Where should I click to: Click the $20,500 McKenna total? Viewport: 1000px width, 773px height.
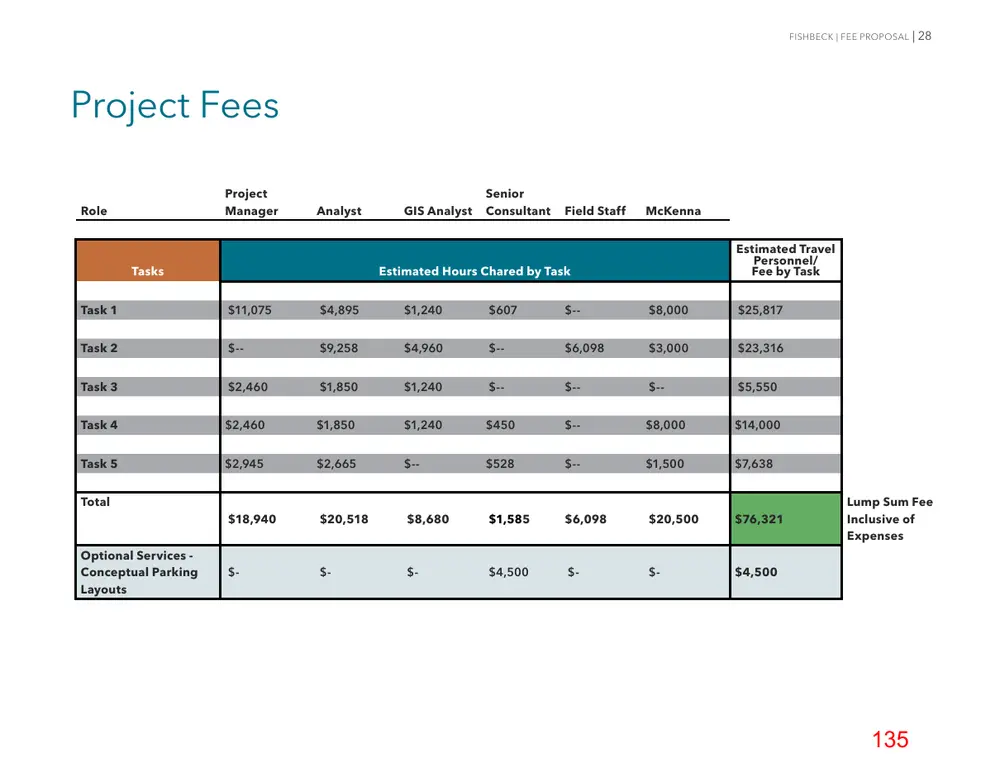(x=673, y=519)
